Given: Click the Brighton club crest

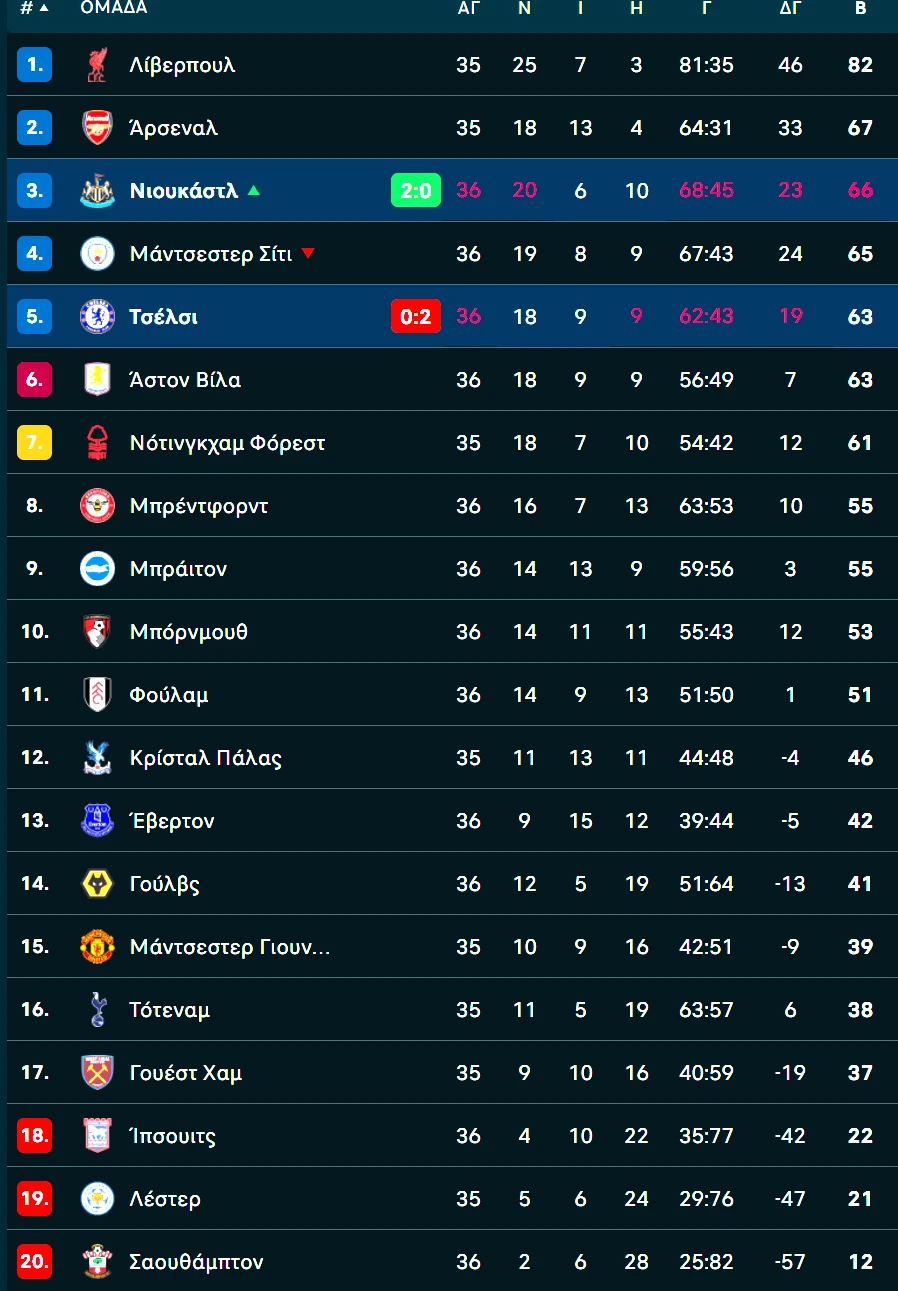Looking at the screenshot, I should click(x=97, y=569).
